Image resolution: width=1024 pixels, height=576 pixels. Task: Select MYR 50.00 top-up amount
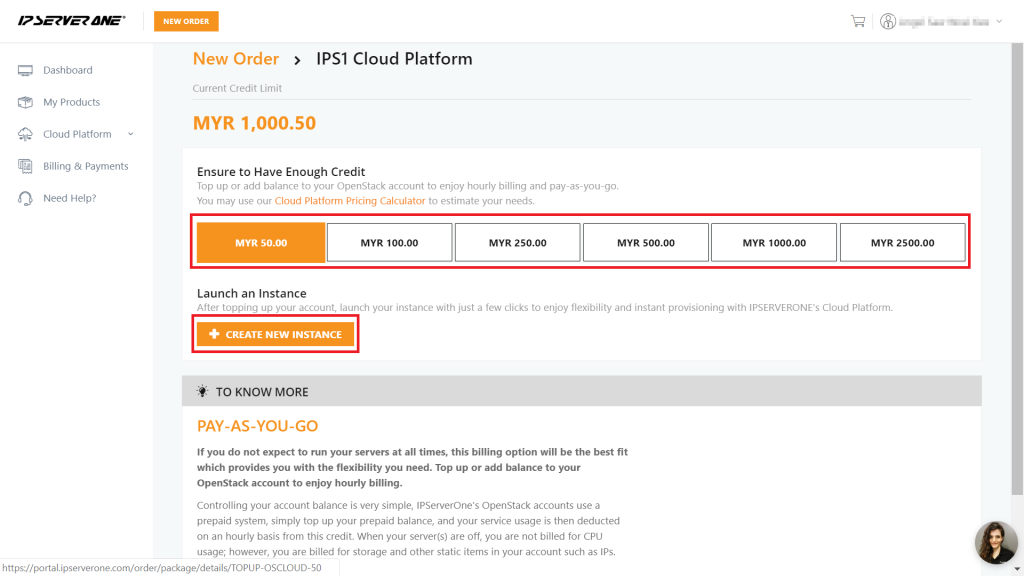pos(261,242)
